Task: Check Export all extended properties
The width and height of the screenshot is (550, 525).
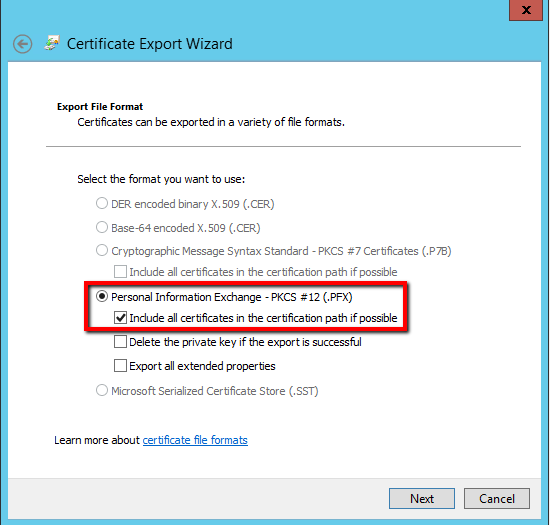Action: [120, 365]
